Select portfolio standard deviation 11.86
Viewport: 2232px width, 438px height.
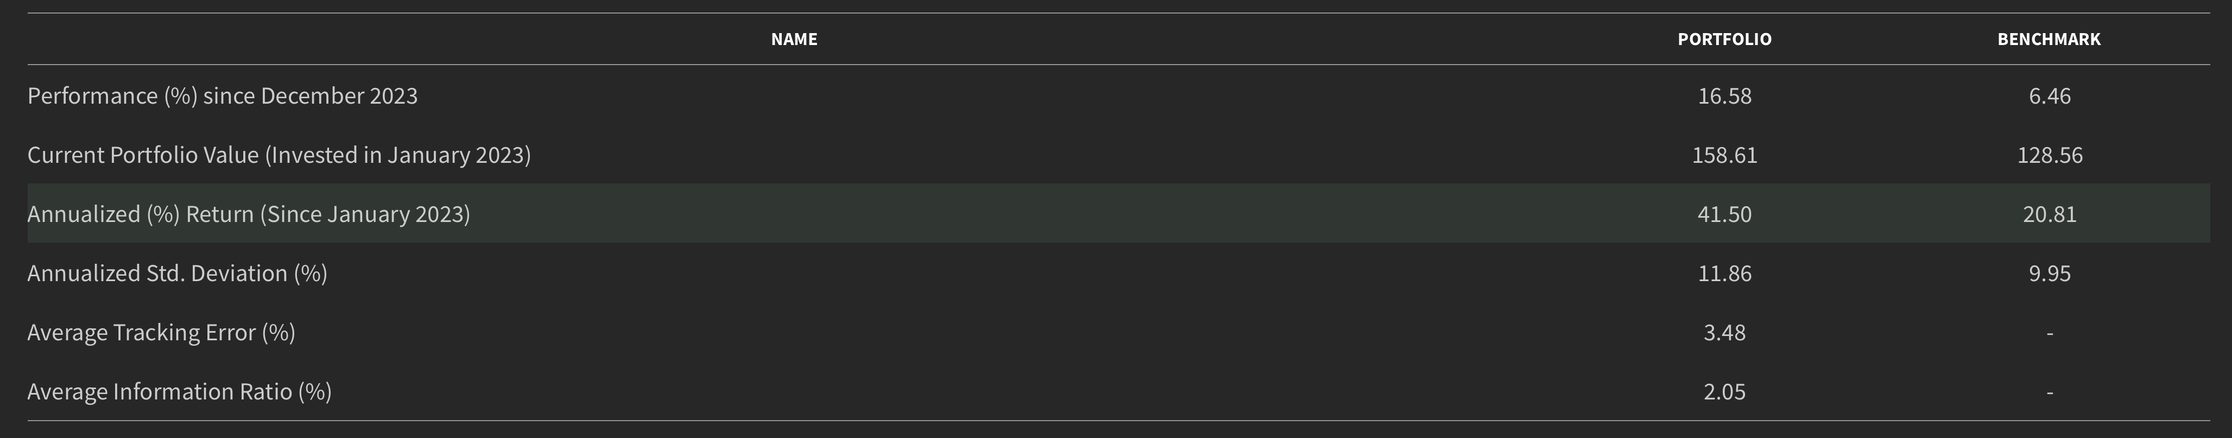pos(1724,273)
